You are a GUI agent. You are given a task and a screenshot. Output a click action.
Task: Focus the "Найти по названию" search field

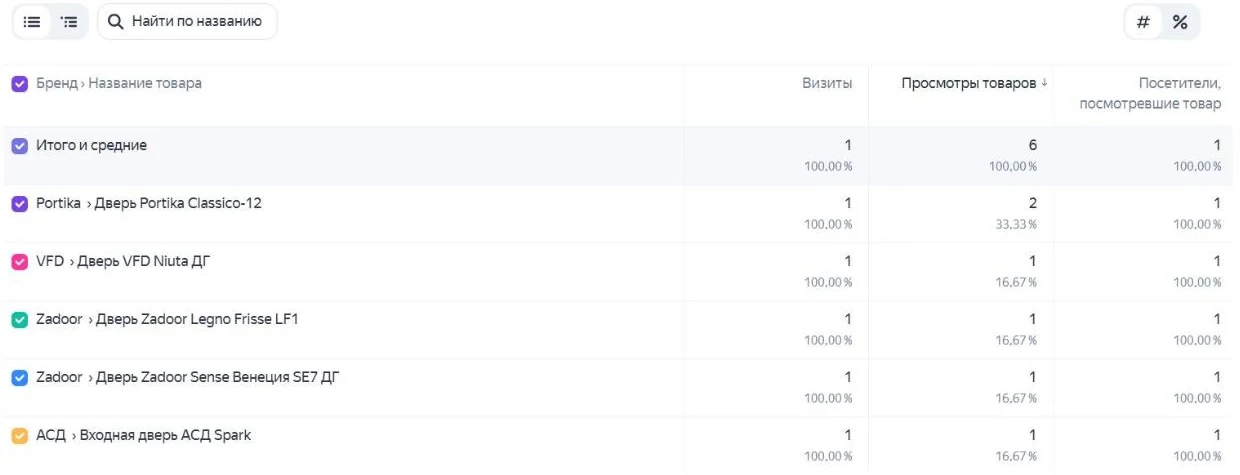(187, 22)
